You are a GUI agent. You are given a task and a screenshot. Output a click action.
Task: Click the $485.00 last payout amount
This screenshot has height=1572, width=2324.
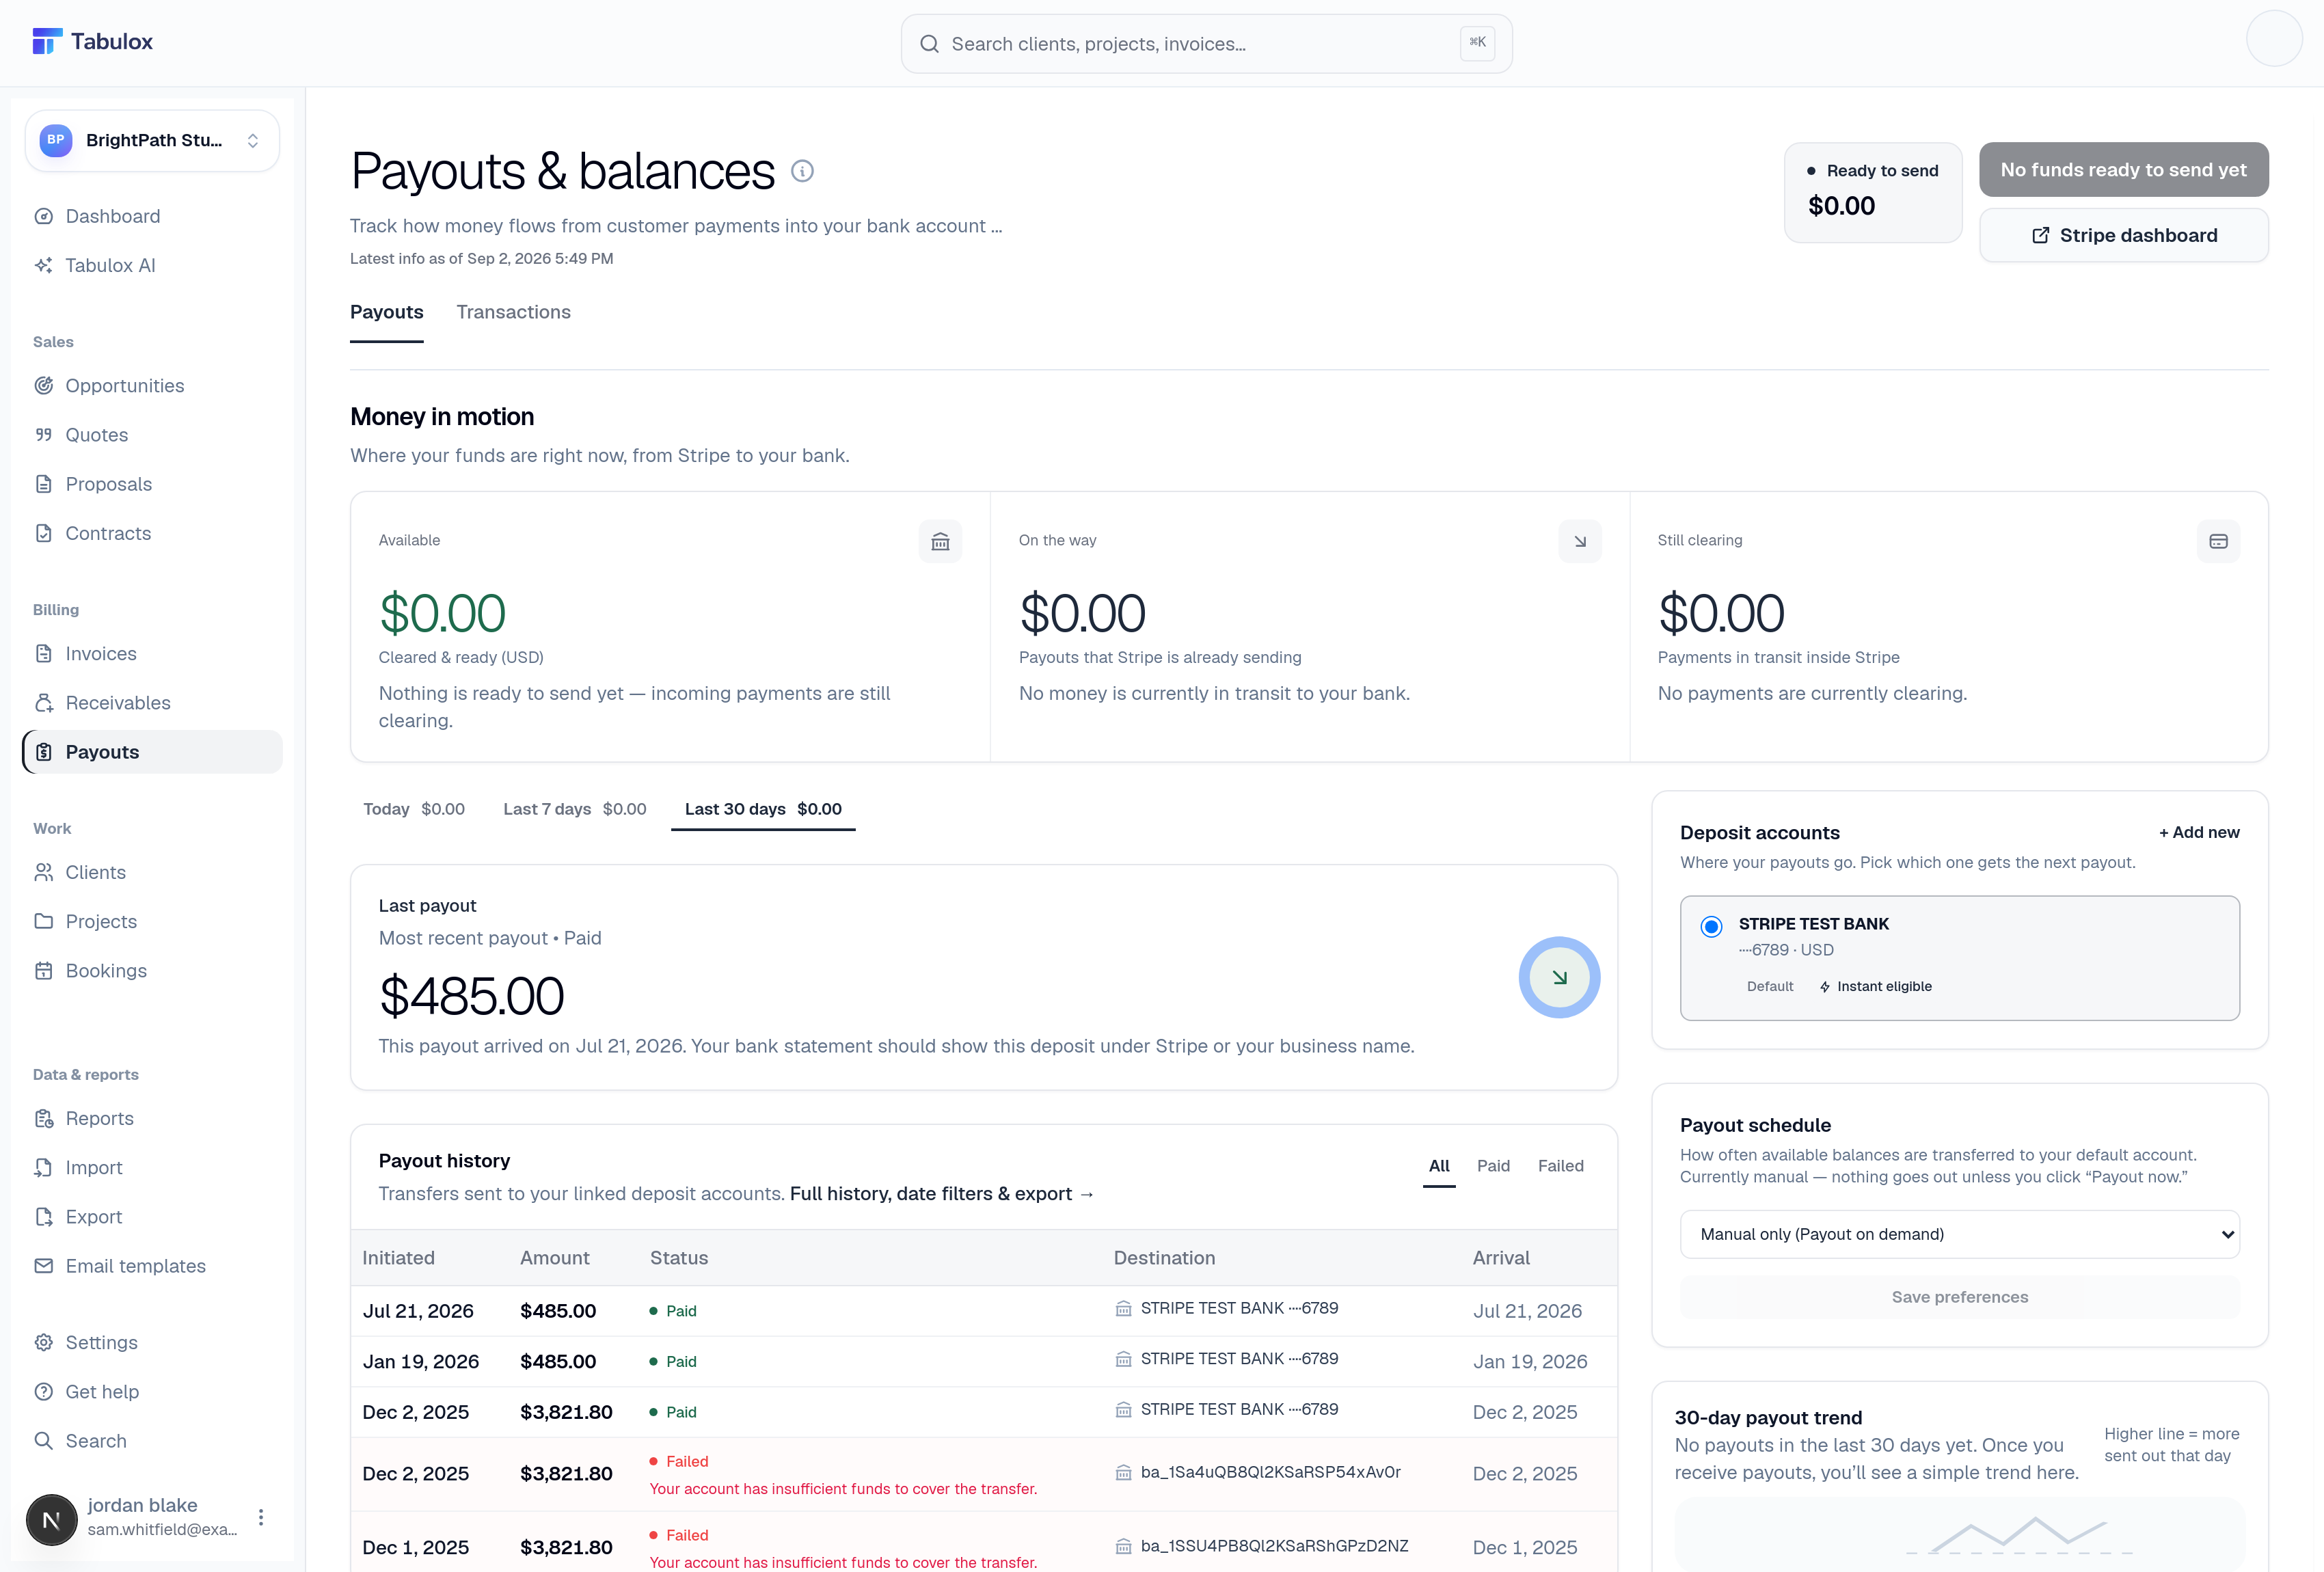click(471, 996)
